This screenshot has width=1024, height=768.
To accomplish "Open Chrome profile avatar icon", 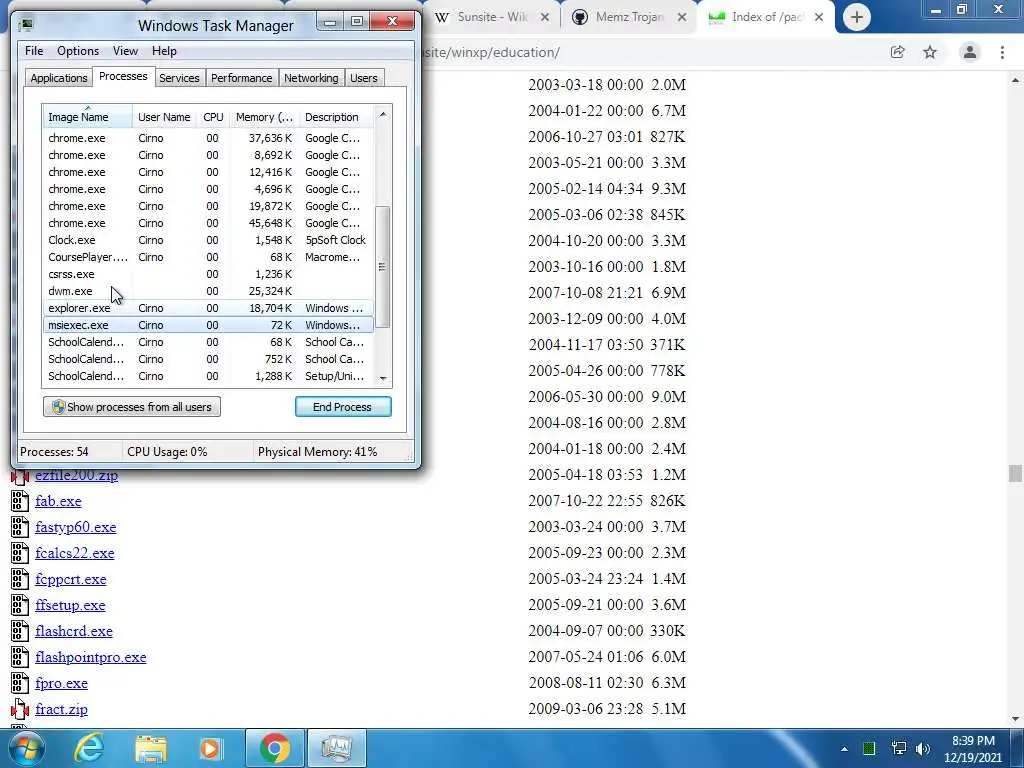I will pos(970,52).
